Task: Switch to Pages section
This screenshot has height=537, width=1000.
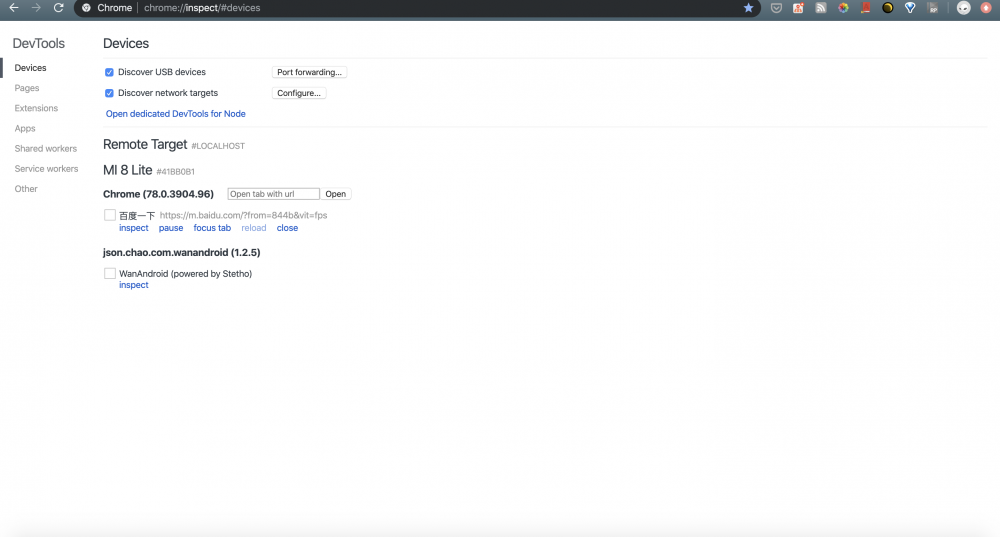Action: [27, 88]
